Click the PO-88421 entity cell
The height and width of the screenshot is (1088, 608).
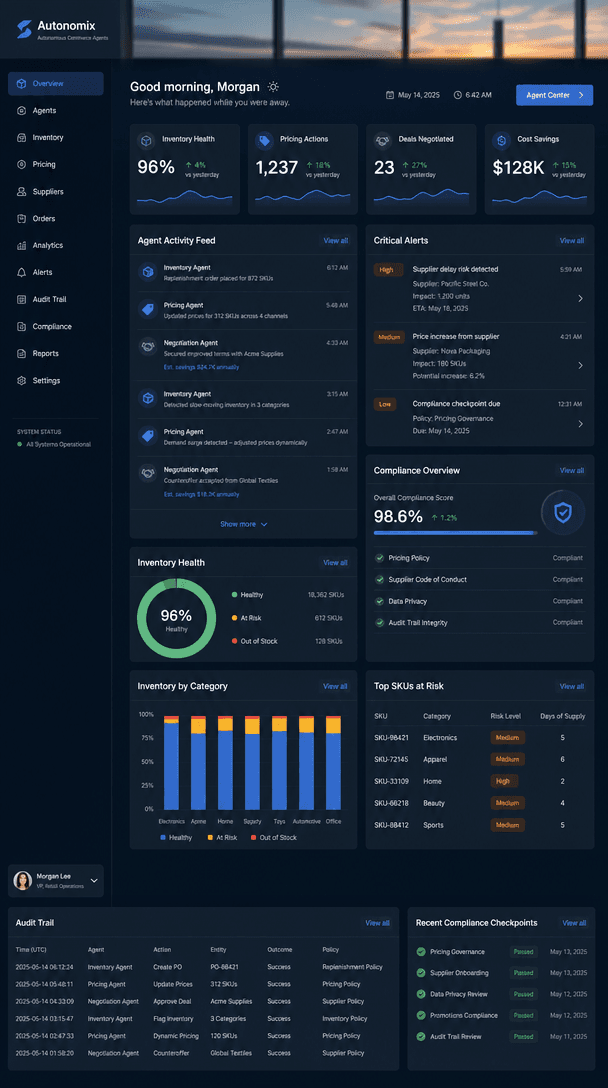(224, 967)
